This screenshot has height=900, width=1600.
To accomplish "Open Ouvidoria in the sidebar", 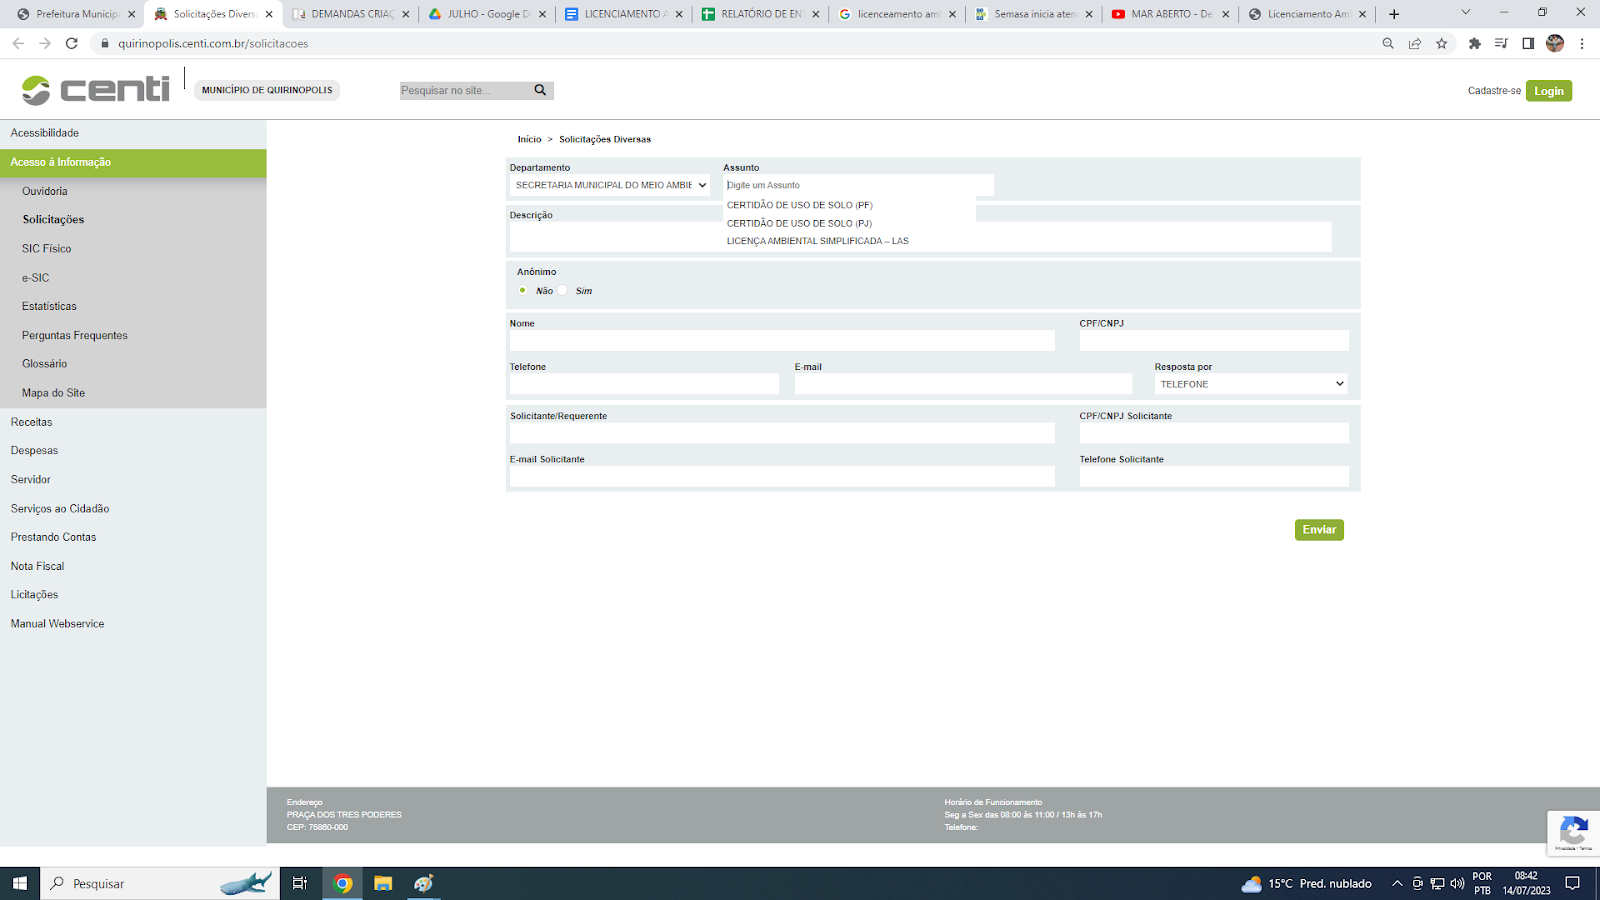I will click(x=45, y=191).
